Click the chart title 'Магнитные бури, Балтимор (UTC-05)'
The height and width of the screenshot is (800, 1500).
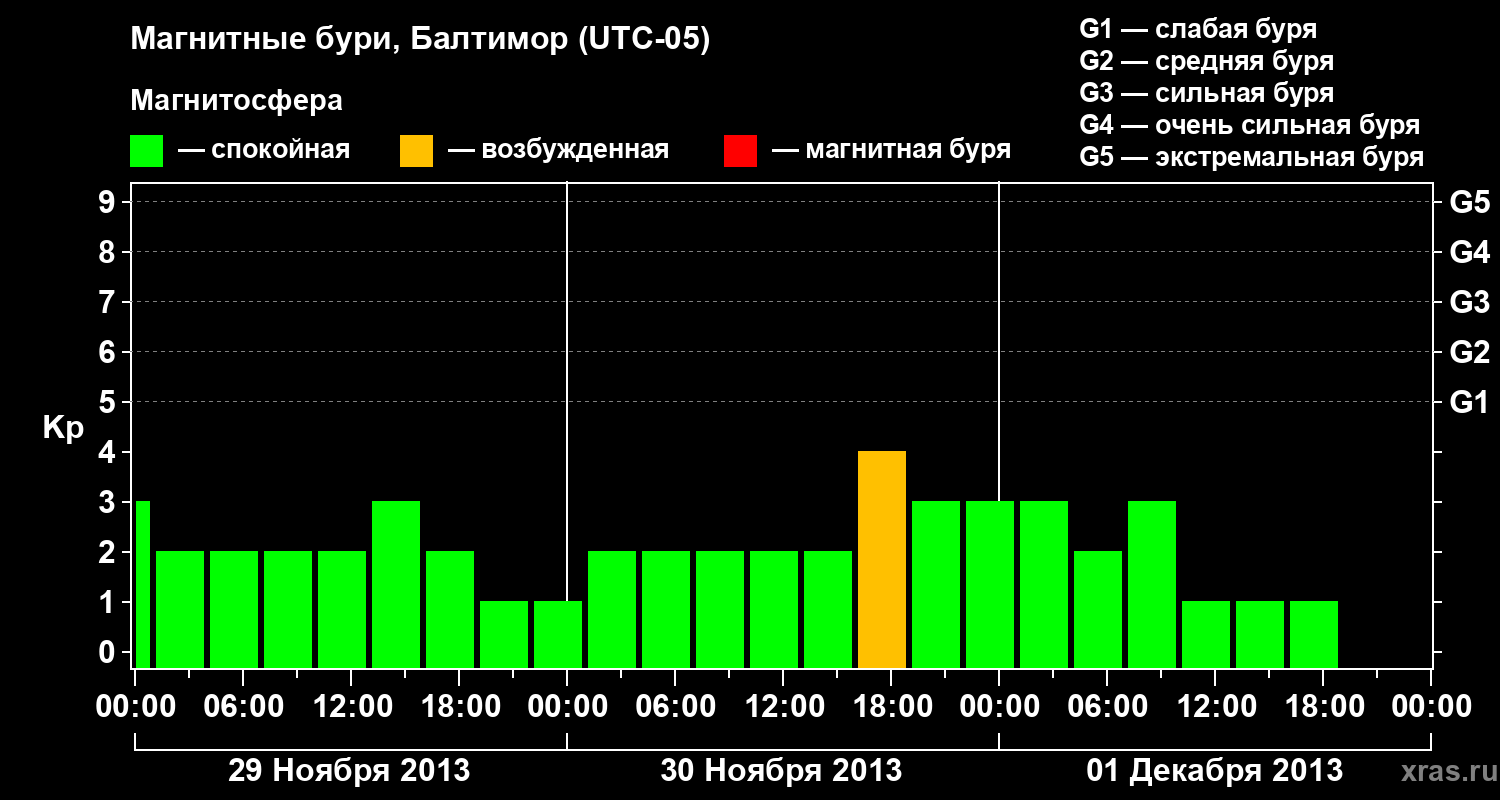pos(420,41)
